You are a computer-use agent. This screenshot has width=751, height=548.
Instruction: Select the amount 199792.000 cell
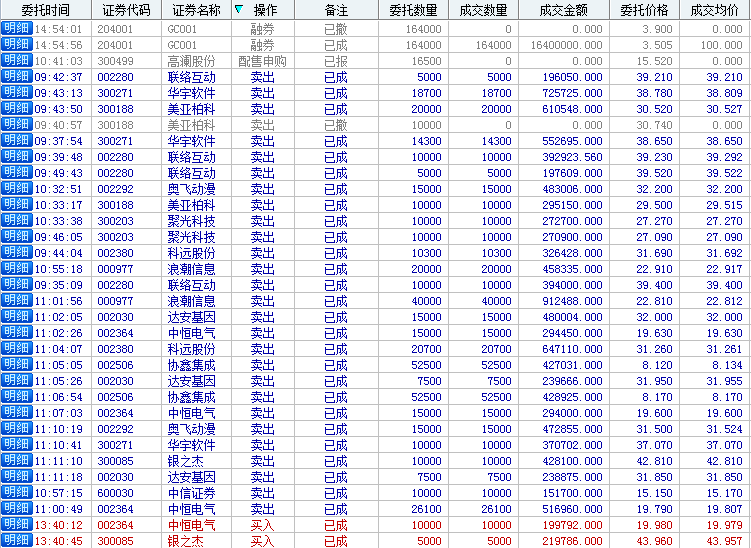pyautogui.click(x=572, y=525)
